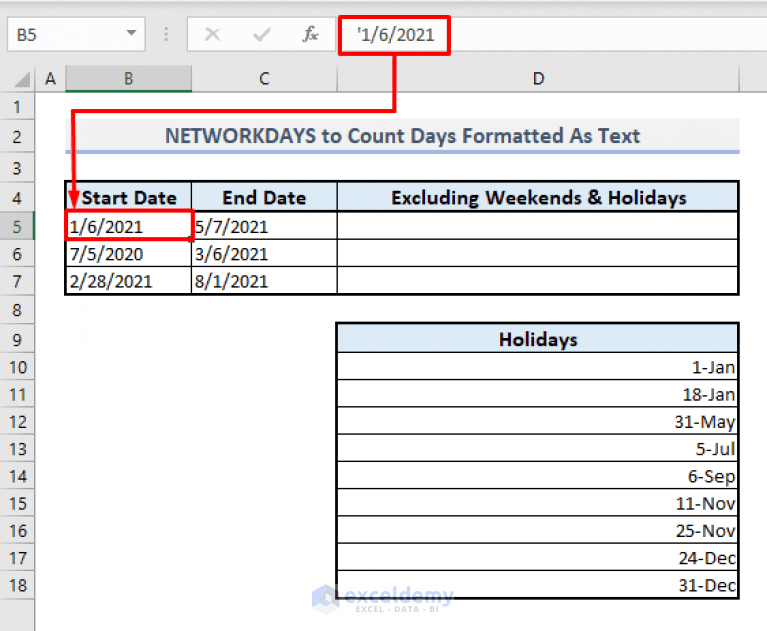Viewport: 767px width, 631px height.
Task: Select holiday cell 18-Jan
Action: click(538, 394)
